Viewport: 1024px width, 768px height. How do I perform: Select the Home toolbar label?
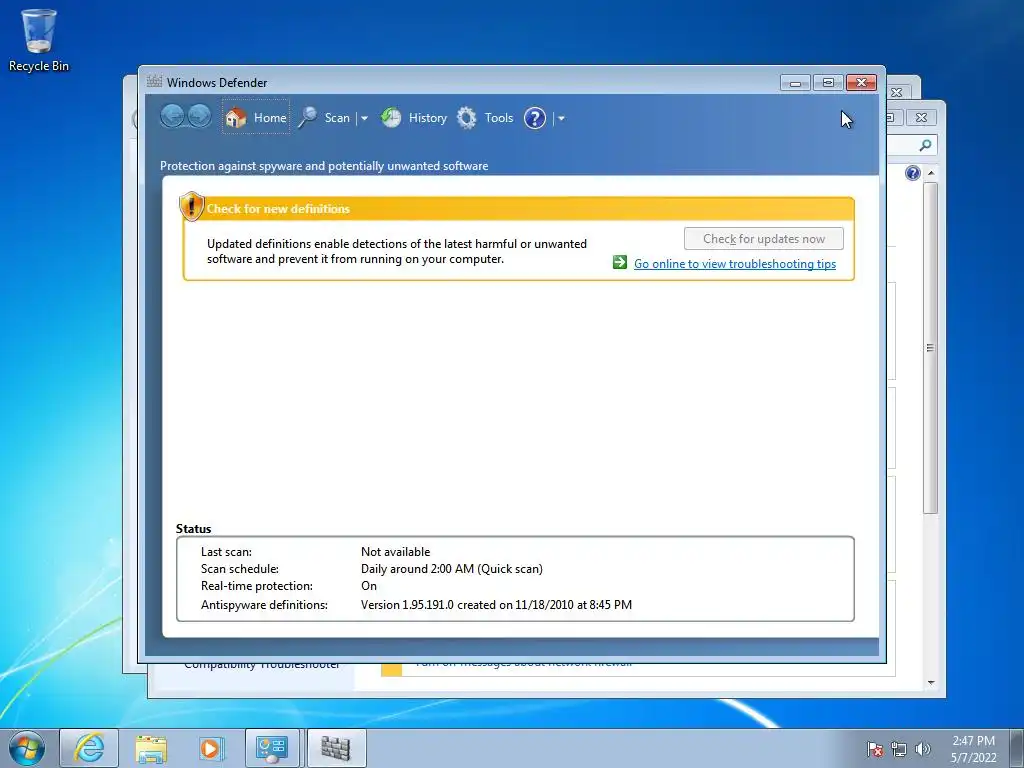tap(270, 118)
